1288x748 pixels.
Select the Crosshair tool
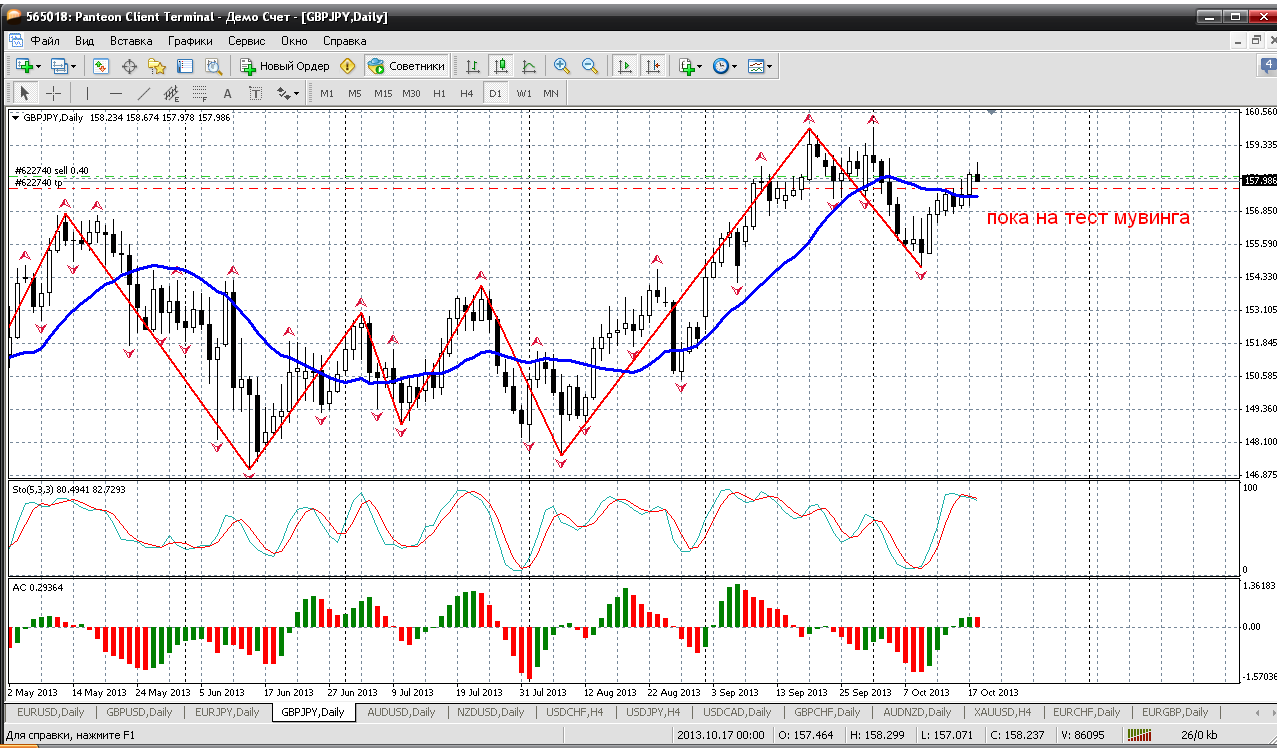54,93
